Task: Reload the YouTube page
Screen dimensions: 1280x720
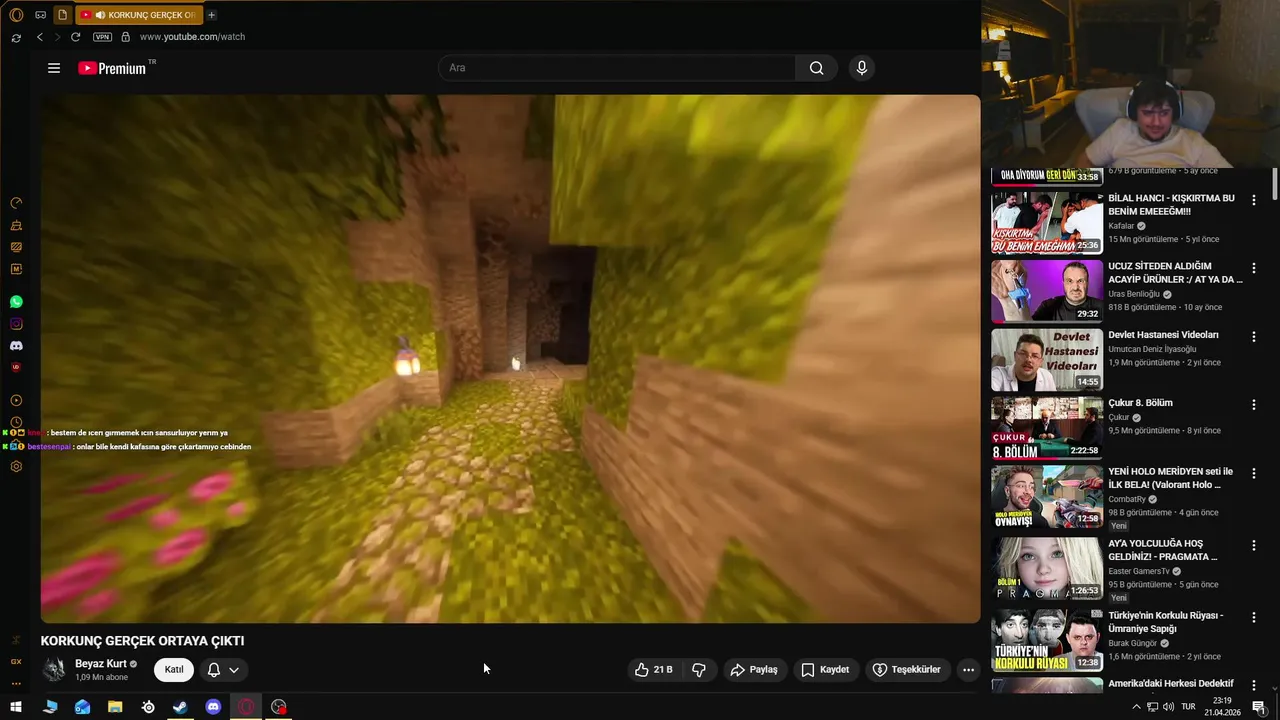Action: [75, 37]
